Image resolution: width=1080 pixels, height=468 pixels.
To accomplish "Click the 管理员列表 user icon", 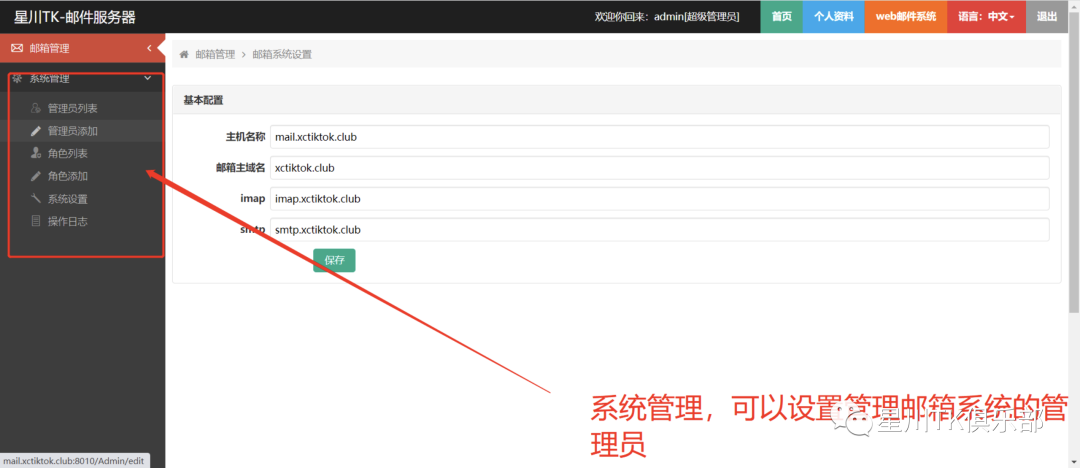I will [x=36, y=108].
